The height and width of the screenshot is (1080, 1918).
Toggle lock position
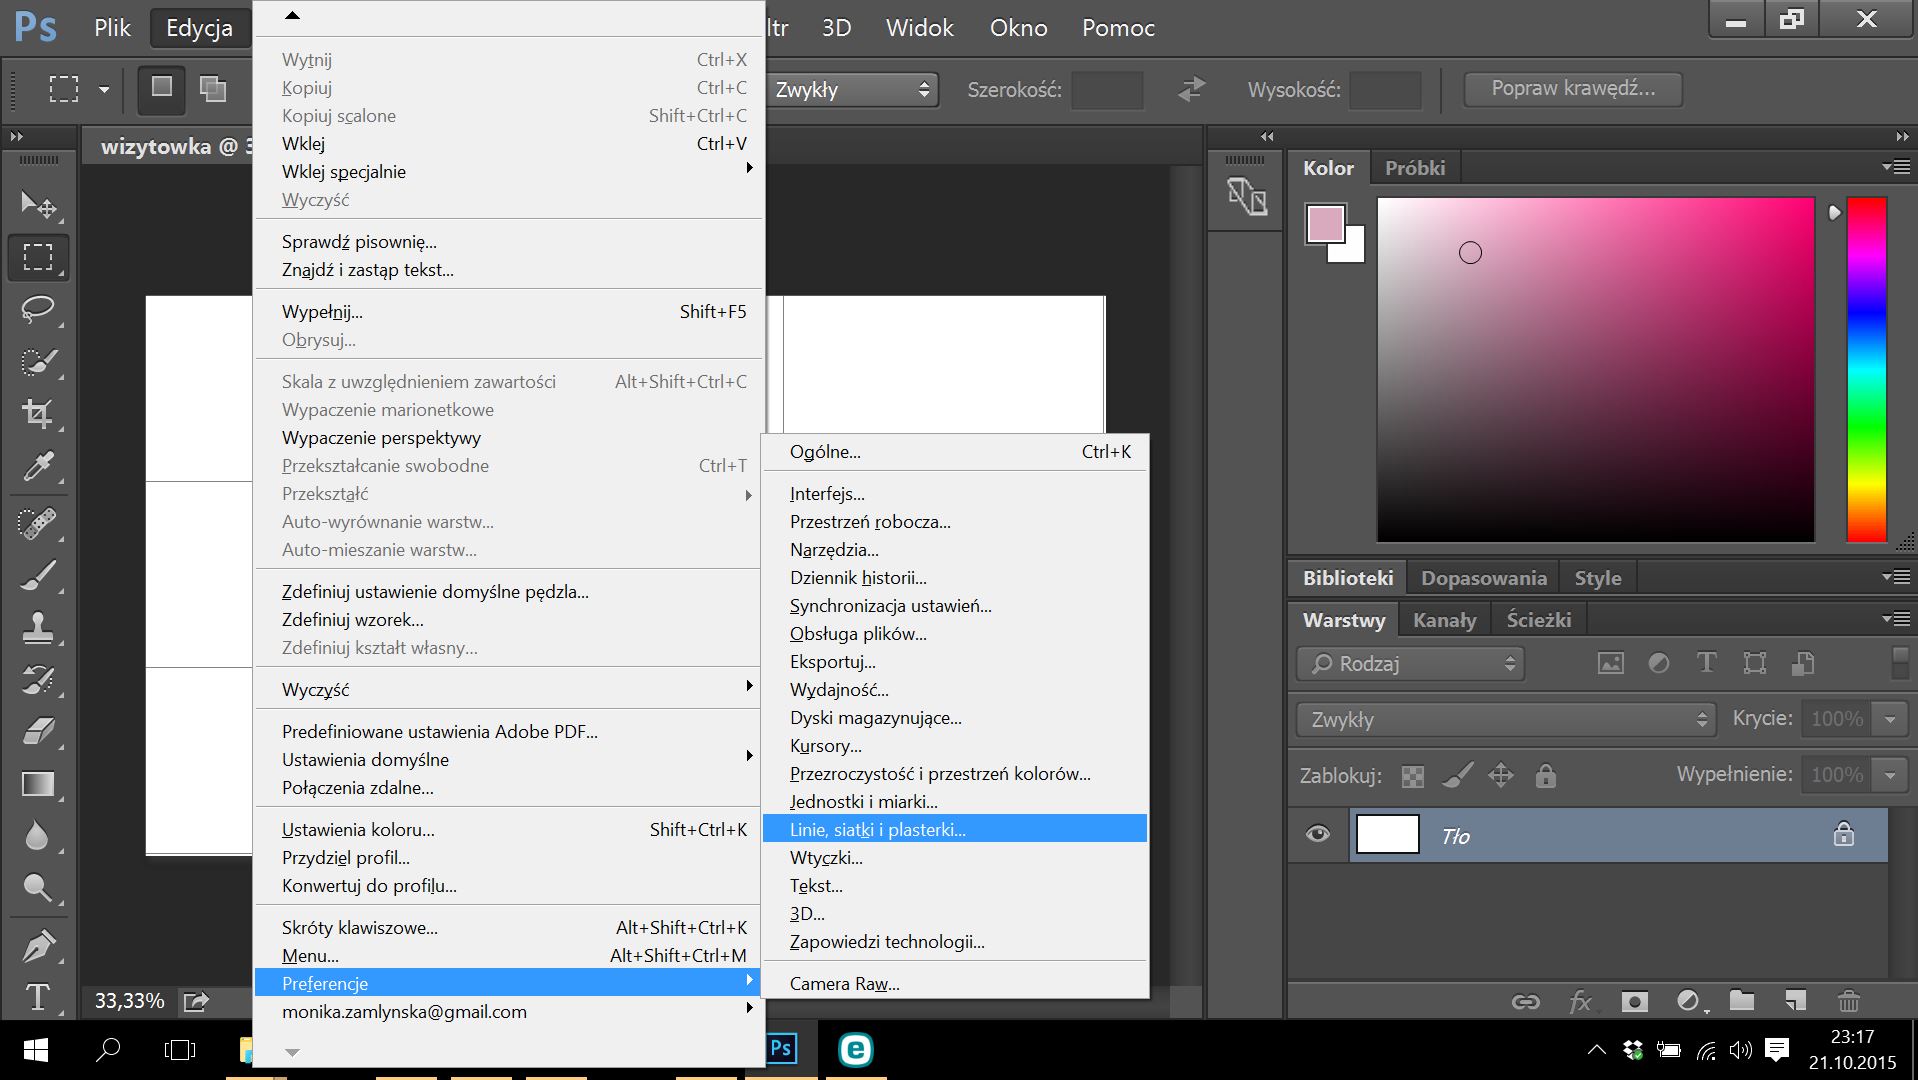point(1501,774)
